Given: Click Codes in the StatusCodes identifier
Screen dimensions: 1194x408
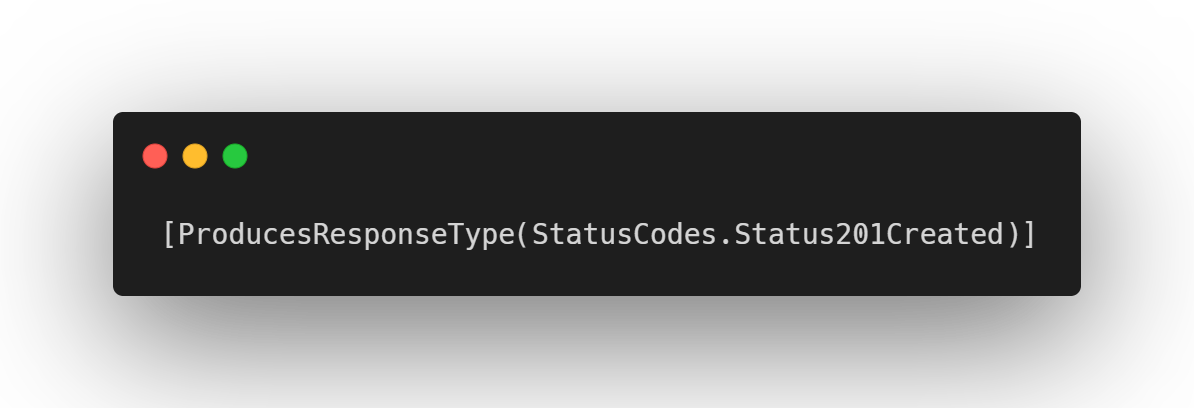Looking at the screenshot, I should [675, 234].
